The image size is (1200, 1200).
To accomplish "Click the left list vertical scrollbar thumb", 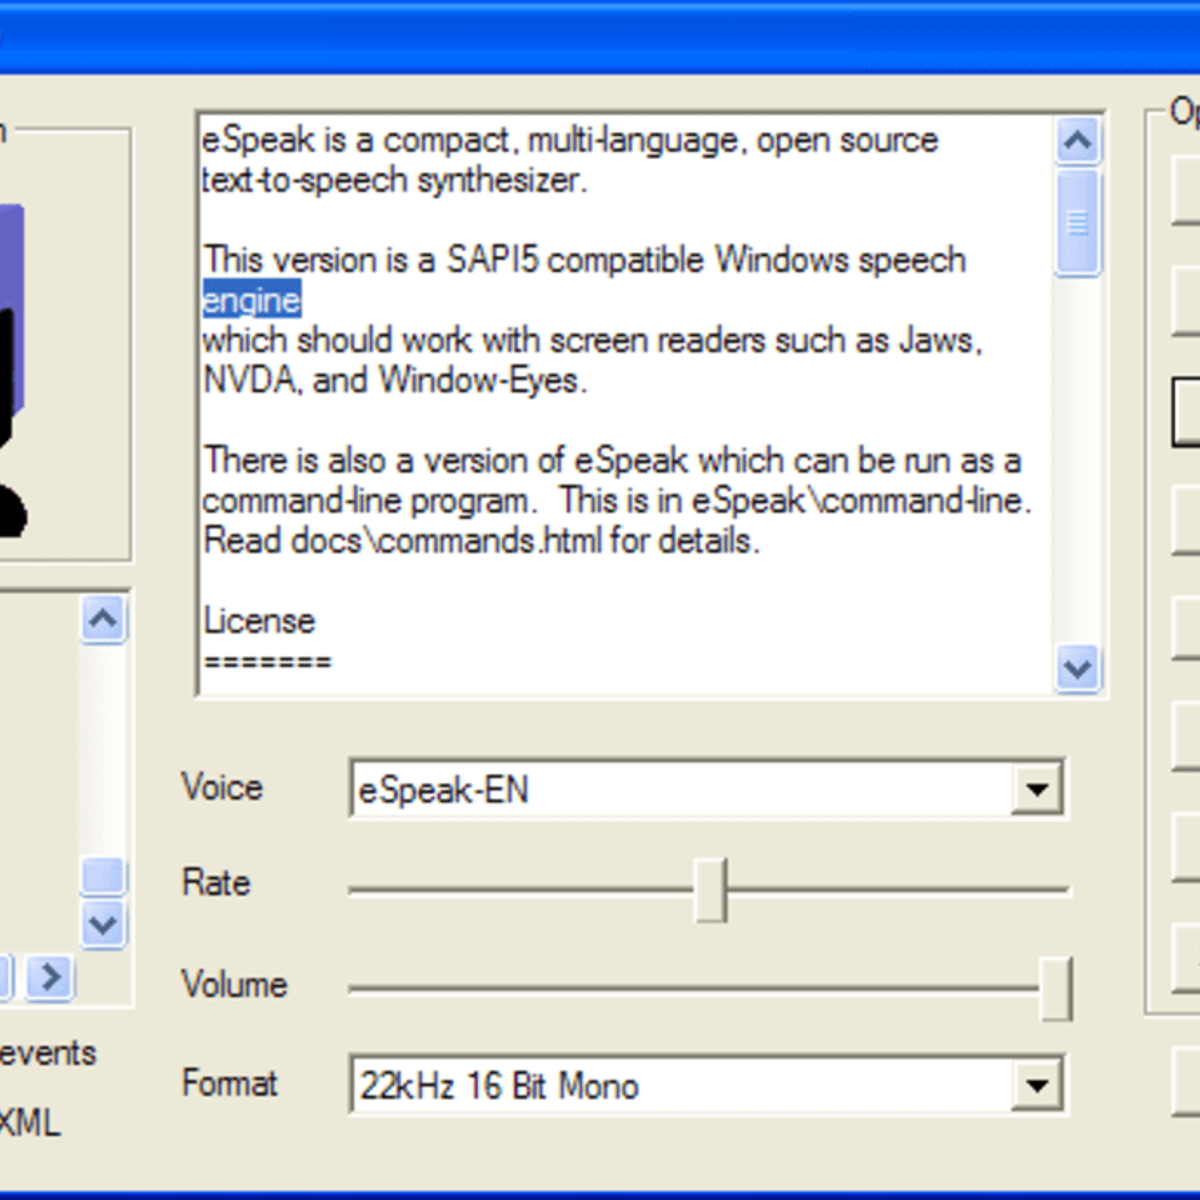I will tap(103, 875).
